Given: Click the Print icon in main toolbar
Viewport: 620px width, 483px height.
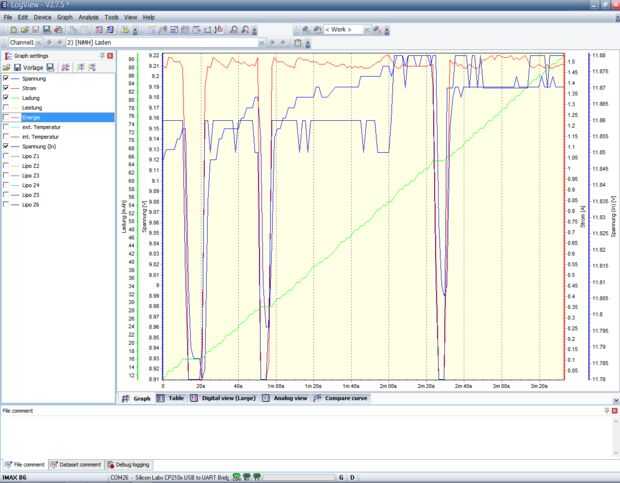Looking at the screenshot, I should click(x=59, y=30).
